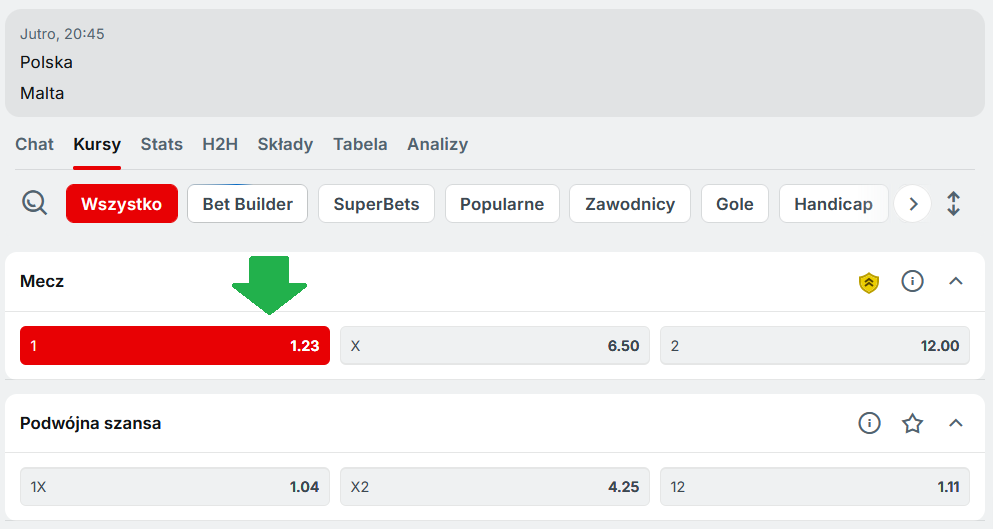Screen dimensions: 993x529
Task: Click the expand/collapse all markets arrows icon
Action: click(953, 204)
